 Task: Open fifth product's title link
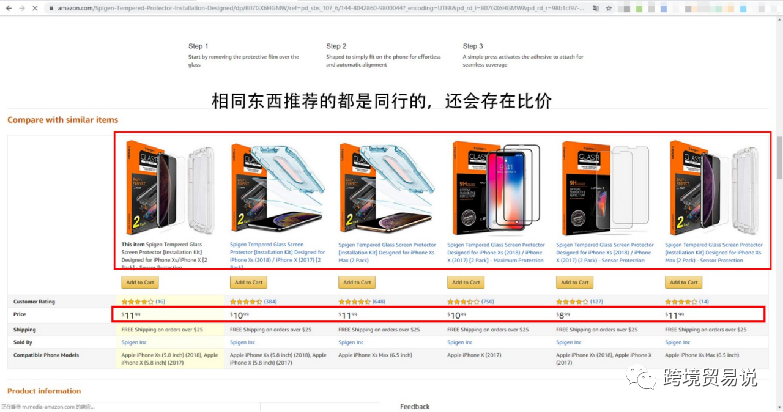click(605, 252)
